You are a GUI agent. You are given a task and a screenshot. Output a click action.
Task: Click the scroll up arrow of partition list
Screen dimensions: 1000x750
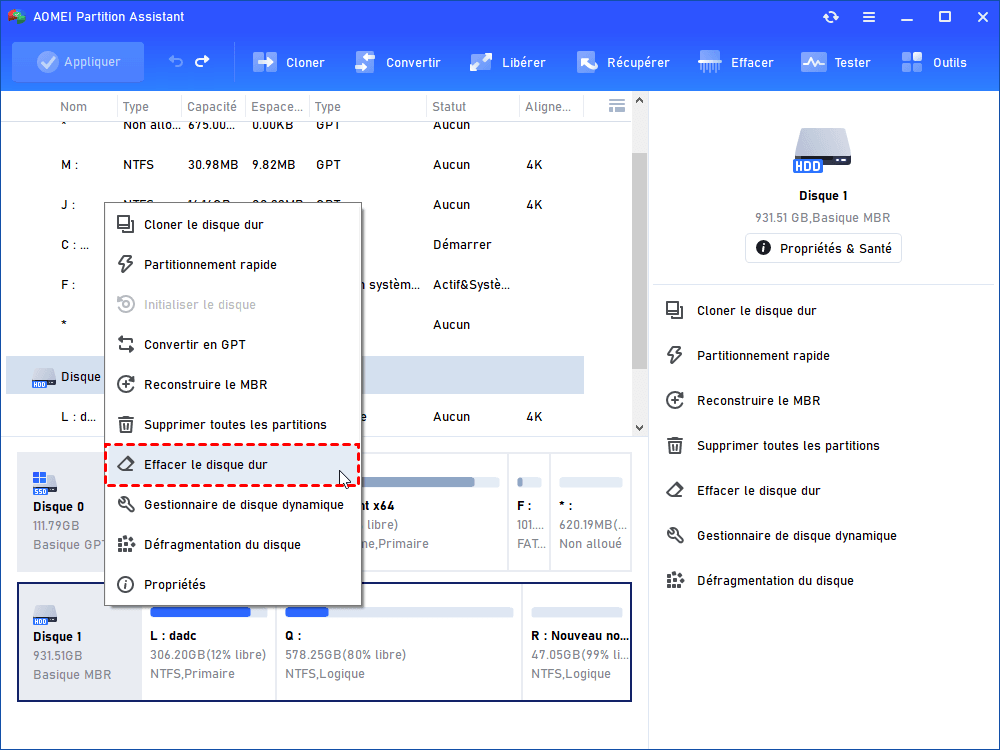(x=640, y=101)
